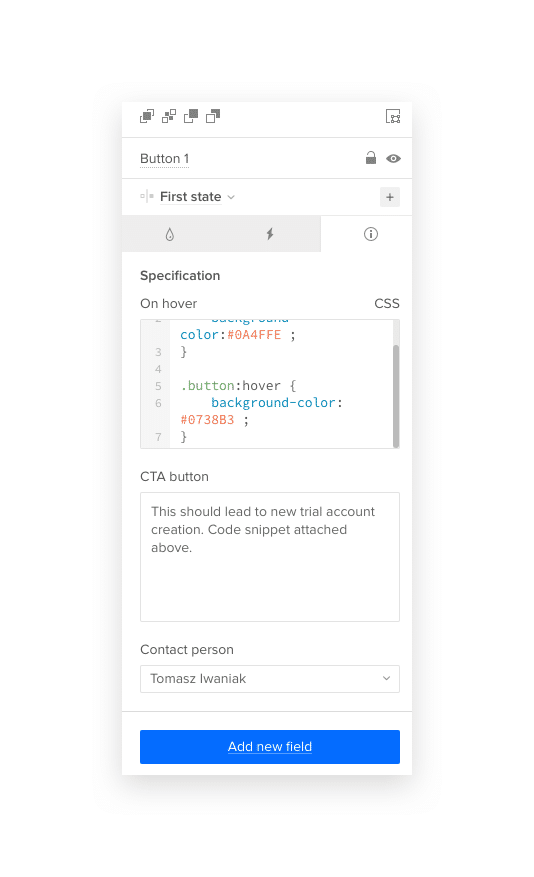The width and height of the screenshot is (534, 877).
Task: Click the Add new field button
Action: pos(270,747)
